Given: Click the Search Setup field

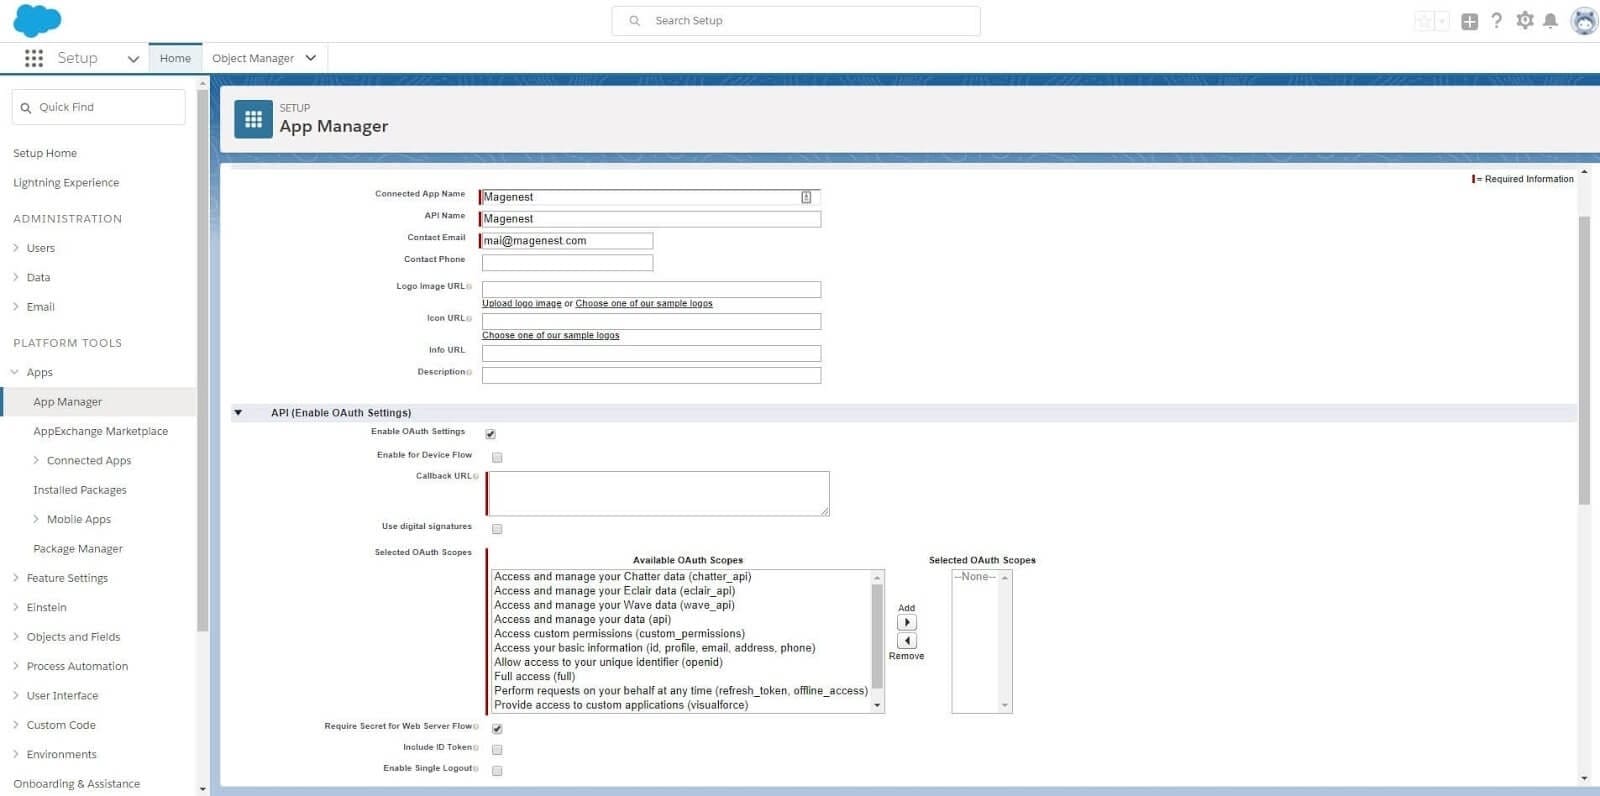Looking at the screenshot, I should pos(796,21).
